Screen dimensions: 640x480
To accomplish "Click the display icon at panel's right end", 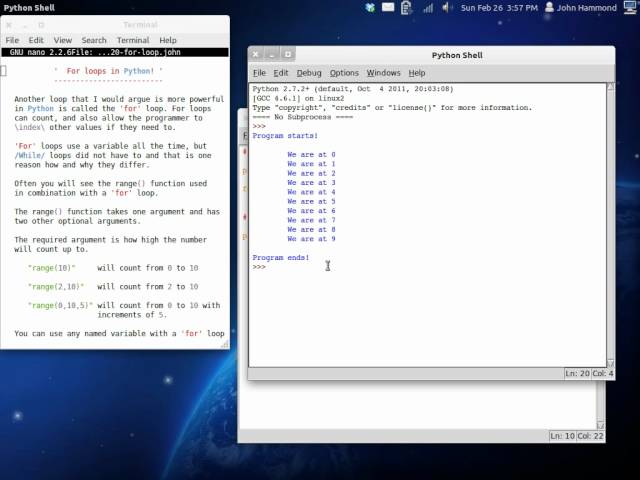I will coord(631,7).
